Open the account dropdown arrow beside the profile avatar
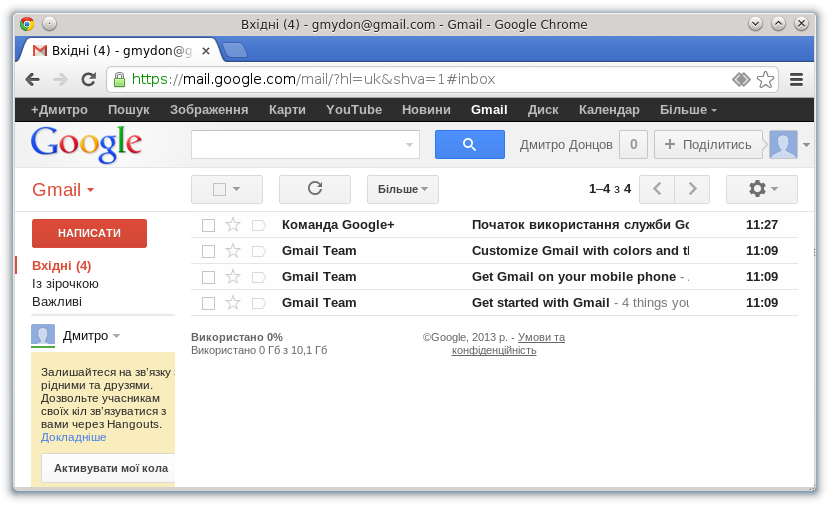Screen dimensions: 832x508 pos(806,145)
